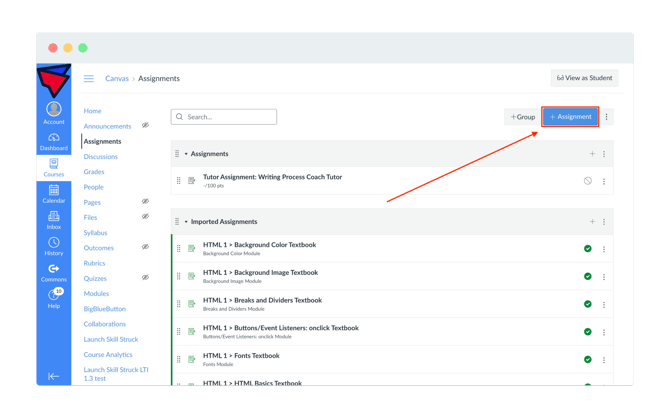670x418 pixels.
Task: Open the Commons icon in blue sidebar
Action: [x=54, y=268]
